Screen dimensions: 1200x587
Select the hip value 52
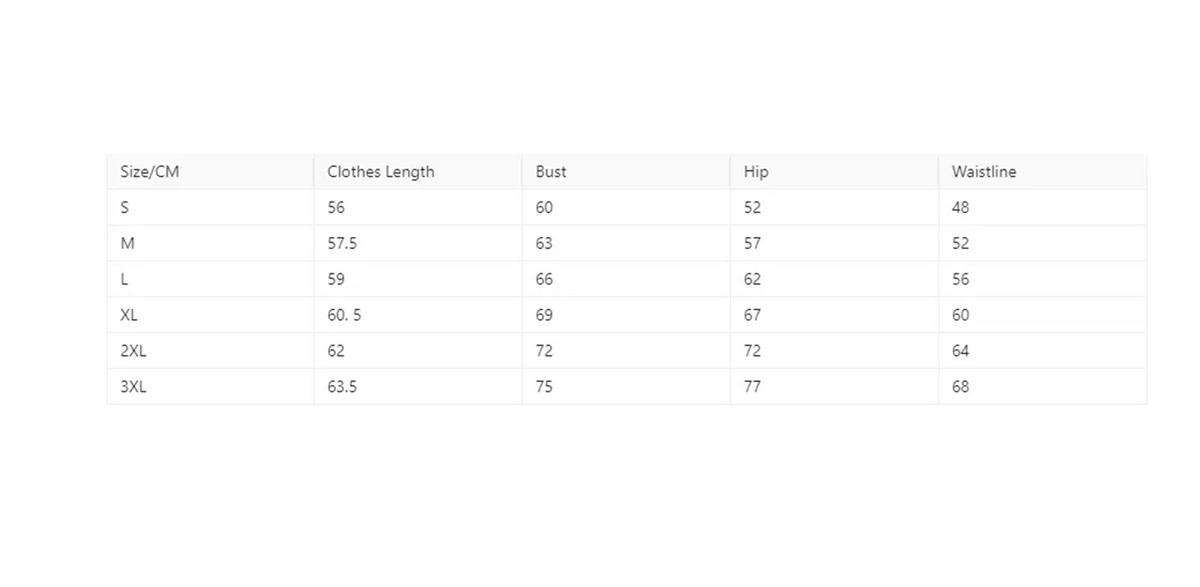[752, 208]
